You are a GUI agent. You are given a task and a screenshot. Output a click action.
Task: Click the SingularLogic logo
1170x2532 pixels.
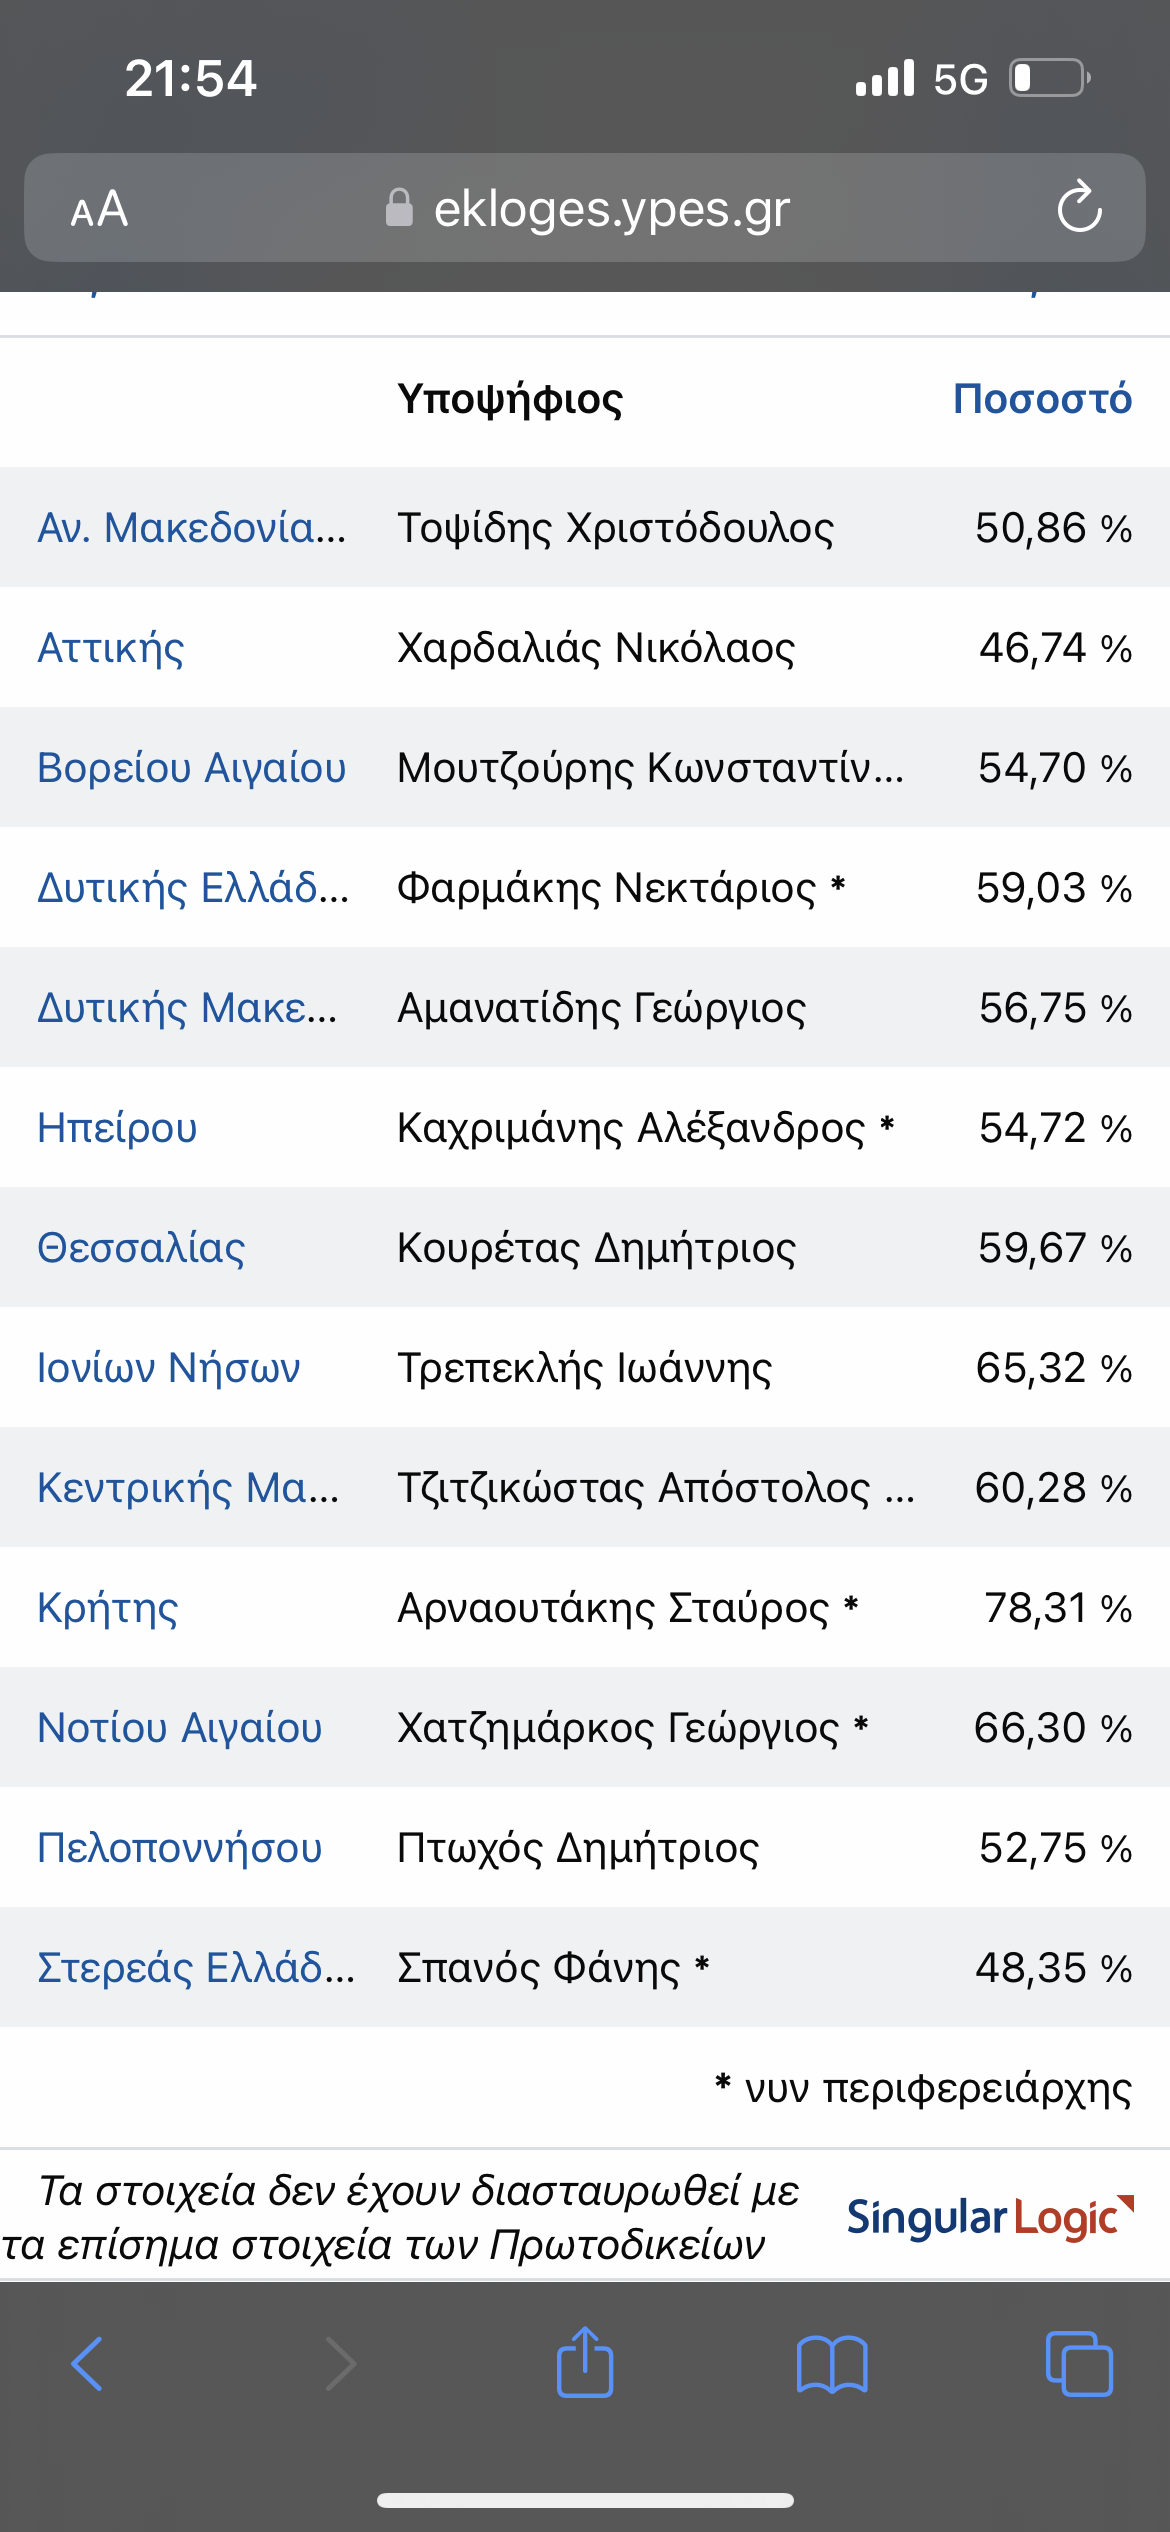[x=990, y=2217]
